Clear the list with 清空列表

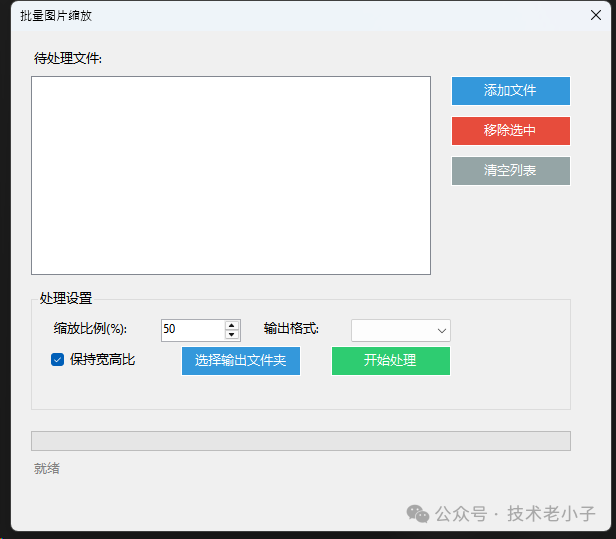(510, 171)
